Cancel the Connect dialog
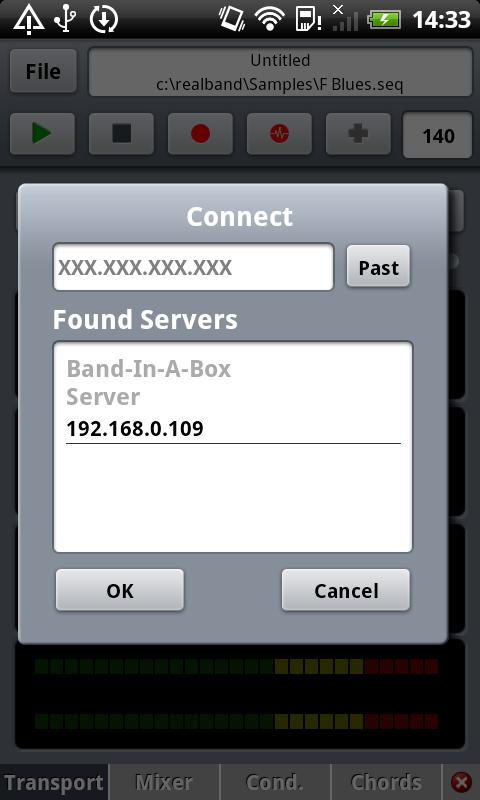Image resolution: width=480 pixels, height=800 pixels. coord(346,590)
